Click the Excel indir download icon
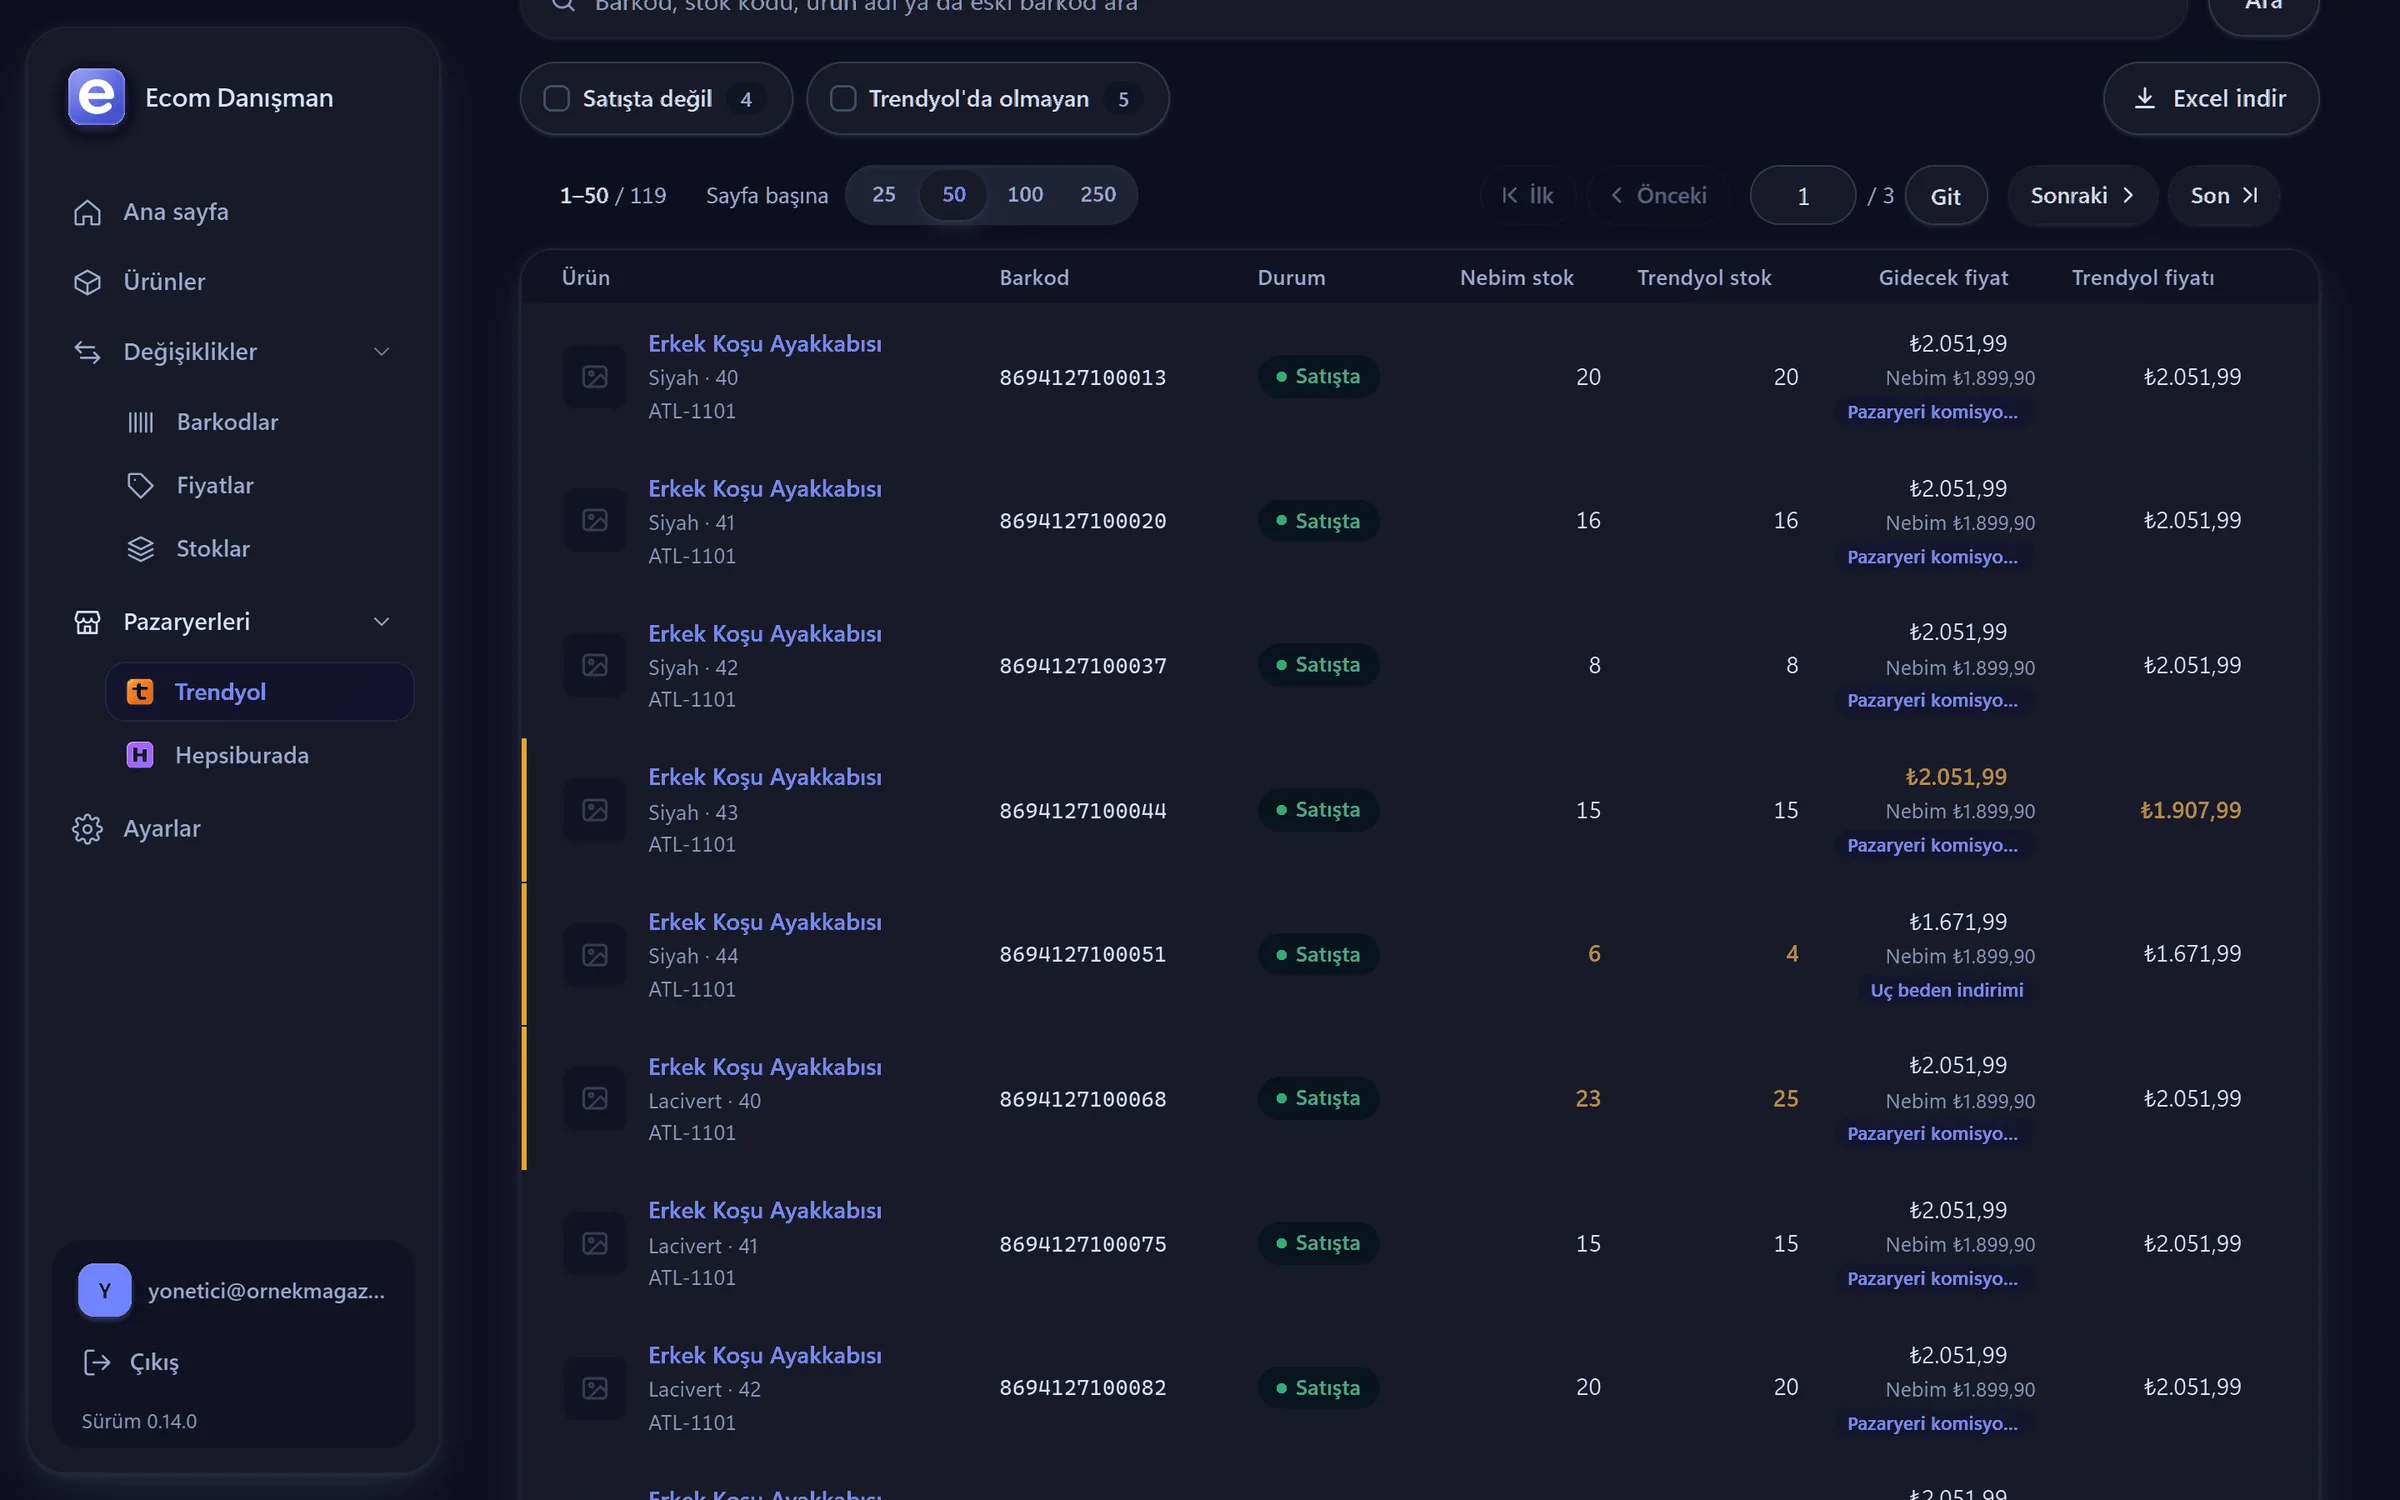The width and height of the screenshot is (2400, 1500). pyautogui.click(x=2145, y=98)
